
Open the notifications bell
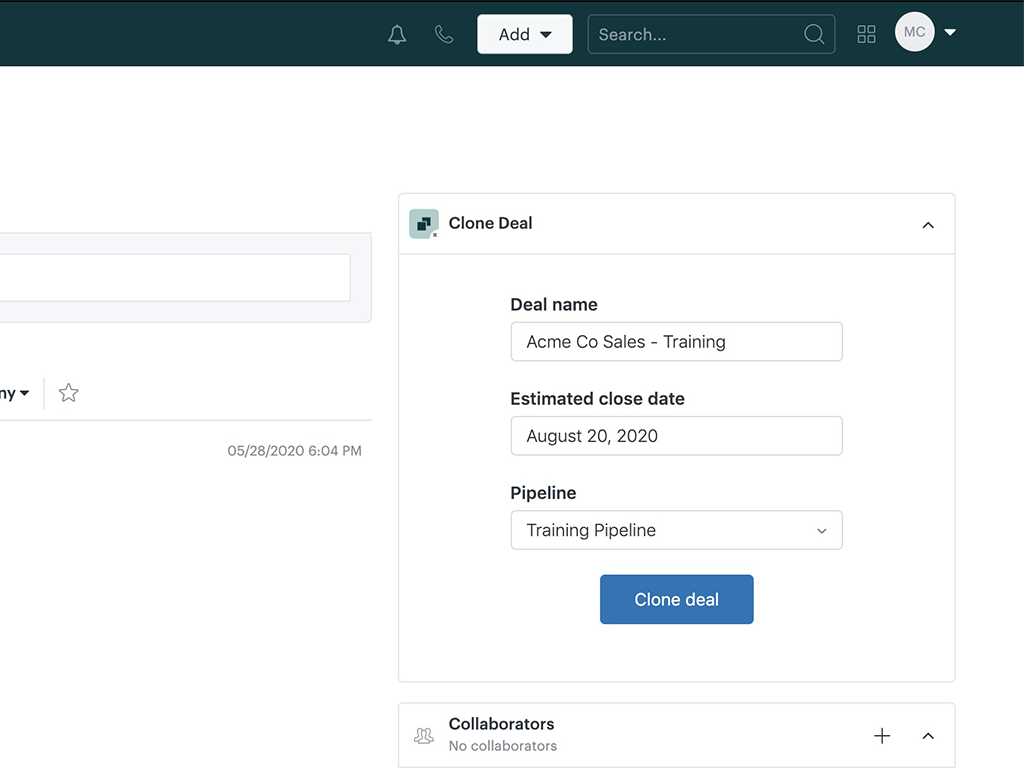(397, 35)
